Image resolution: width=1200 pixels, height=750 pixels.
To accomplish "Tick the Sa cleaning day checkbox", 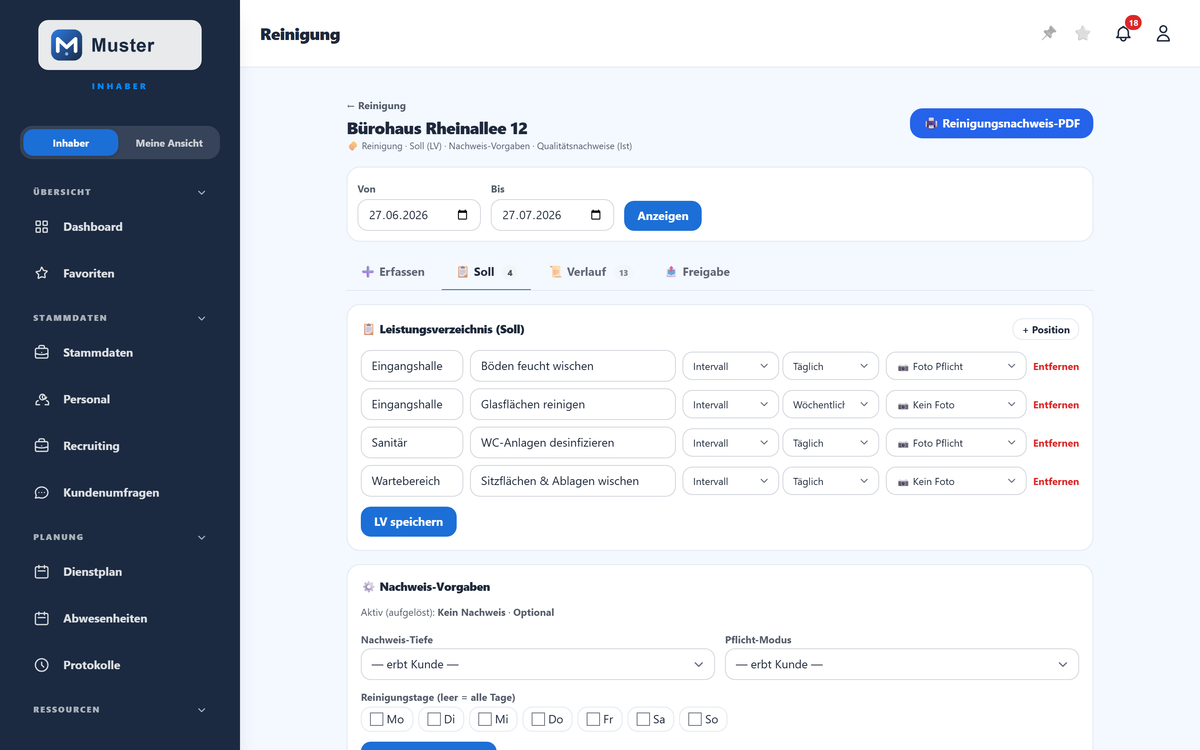I will pos(643,719).
